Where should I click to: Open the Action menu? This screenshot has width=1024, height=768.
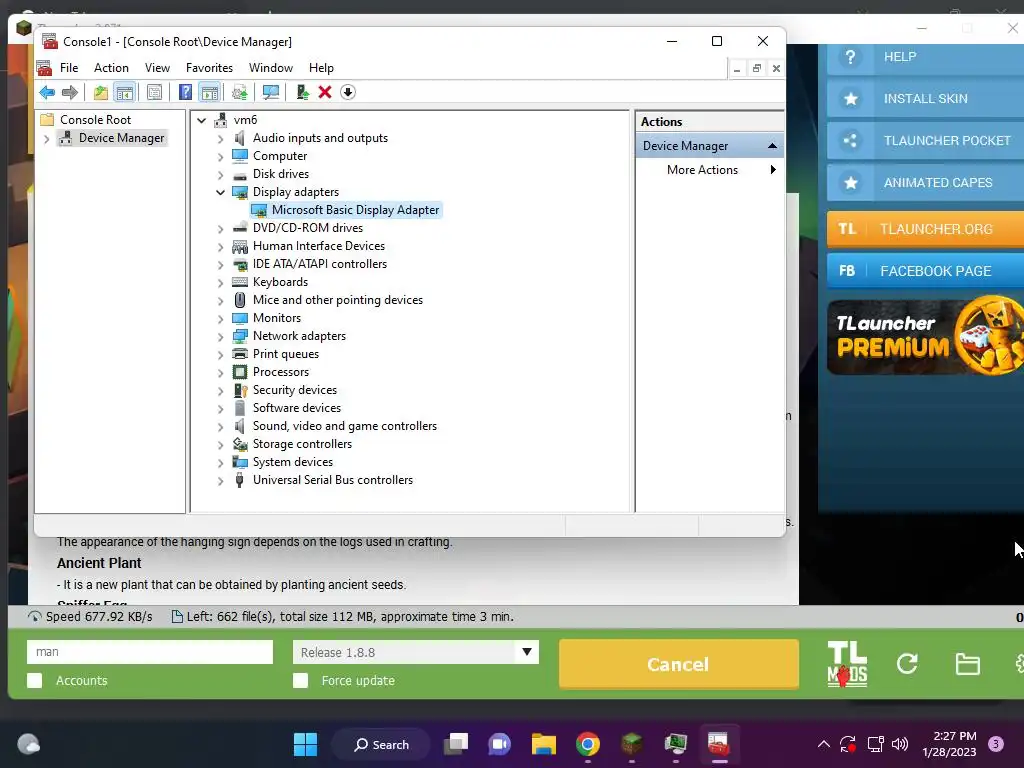click(111, 68)
